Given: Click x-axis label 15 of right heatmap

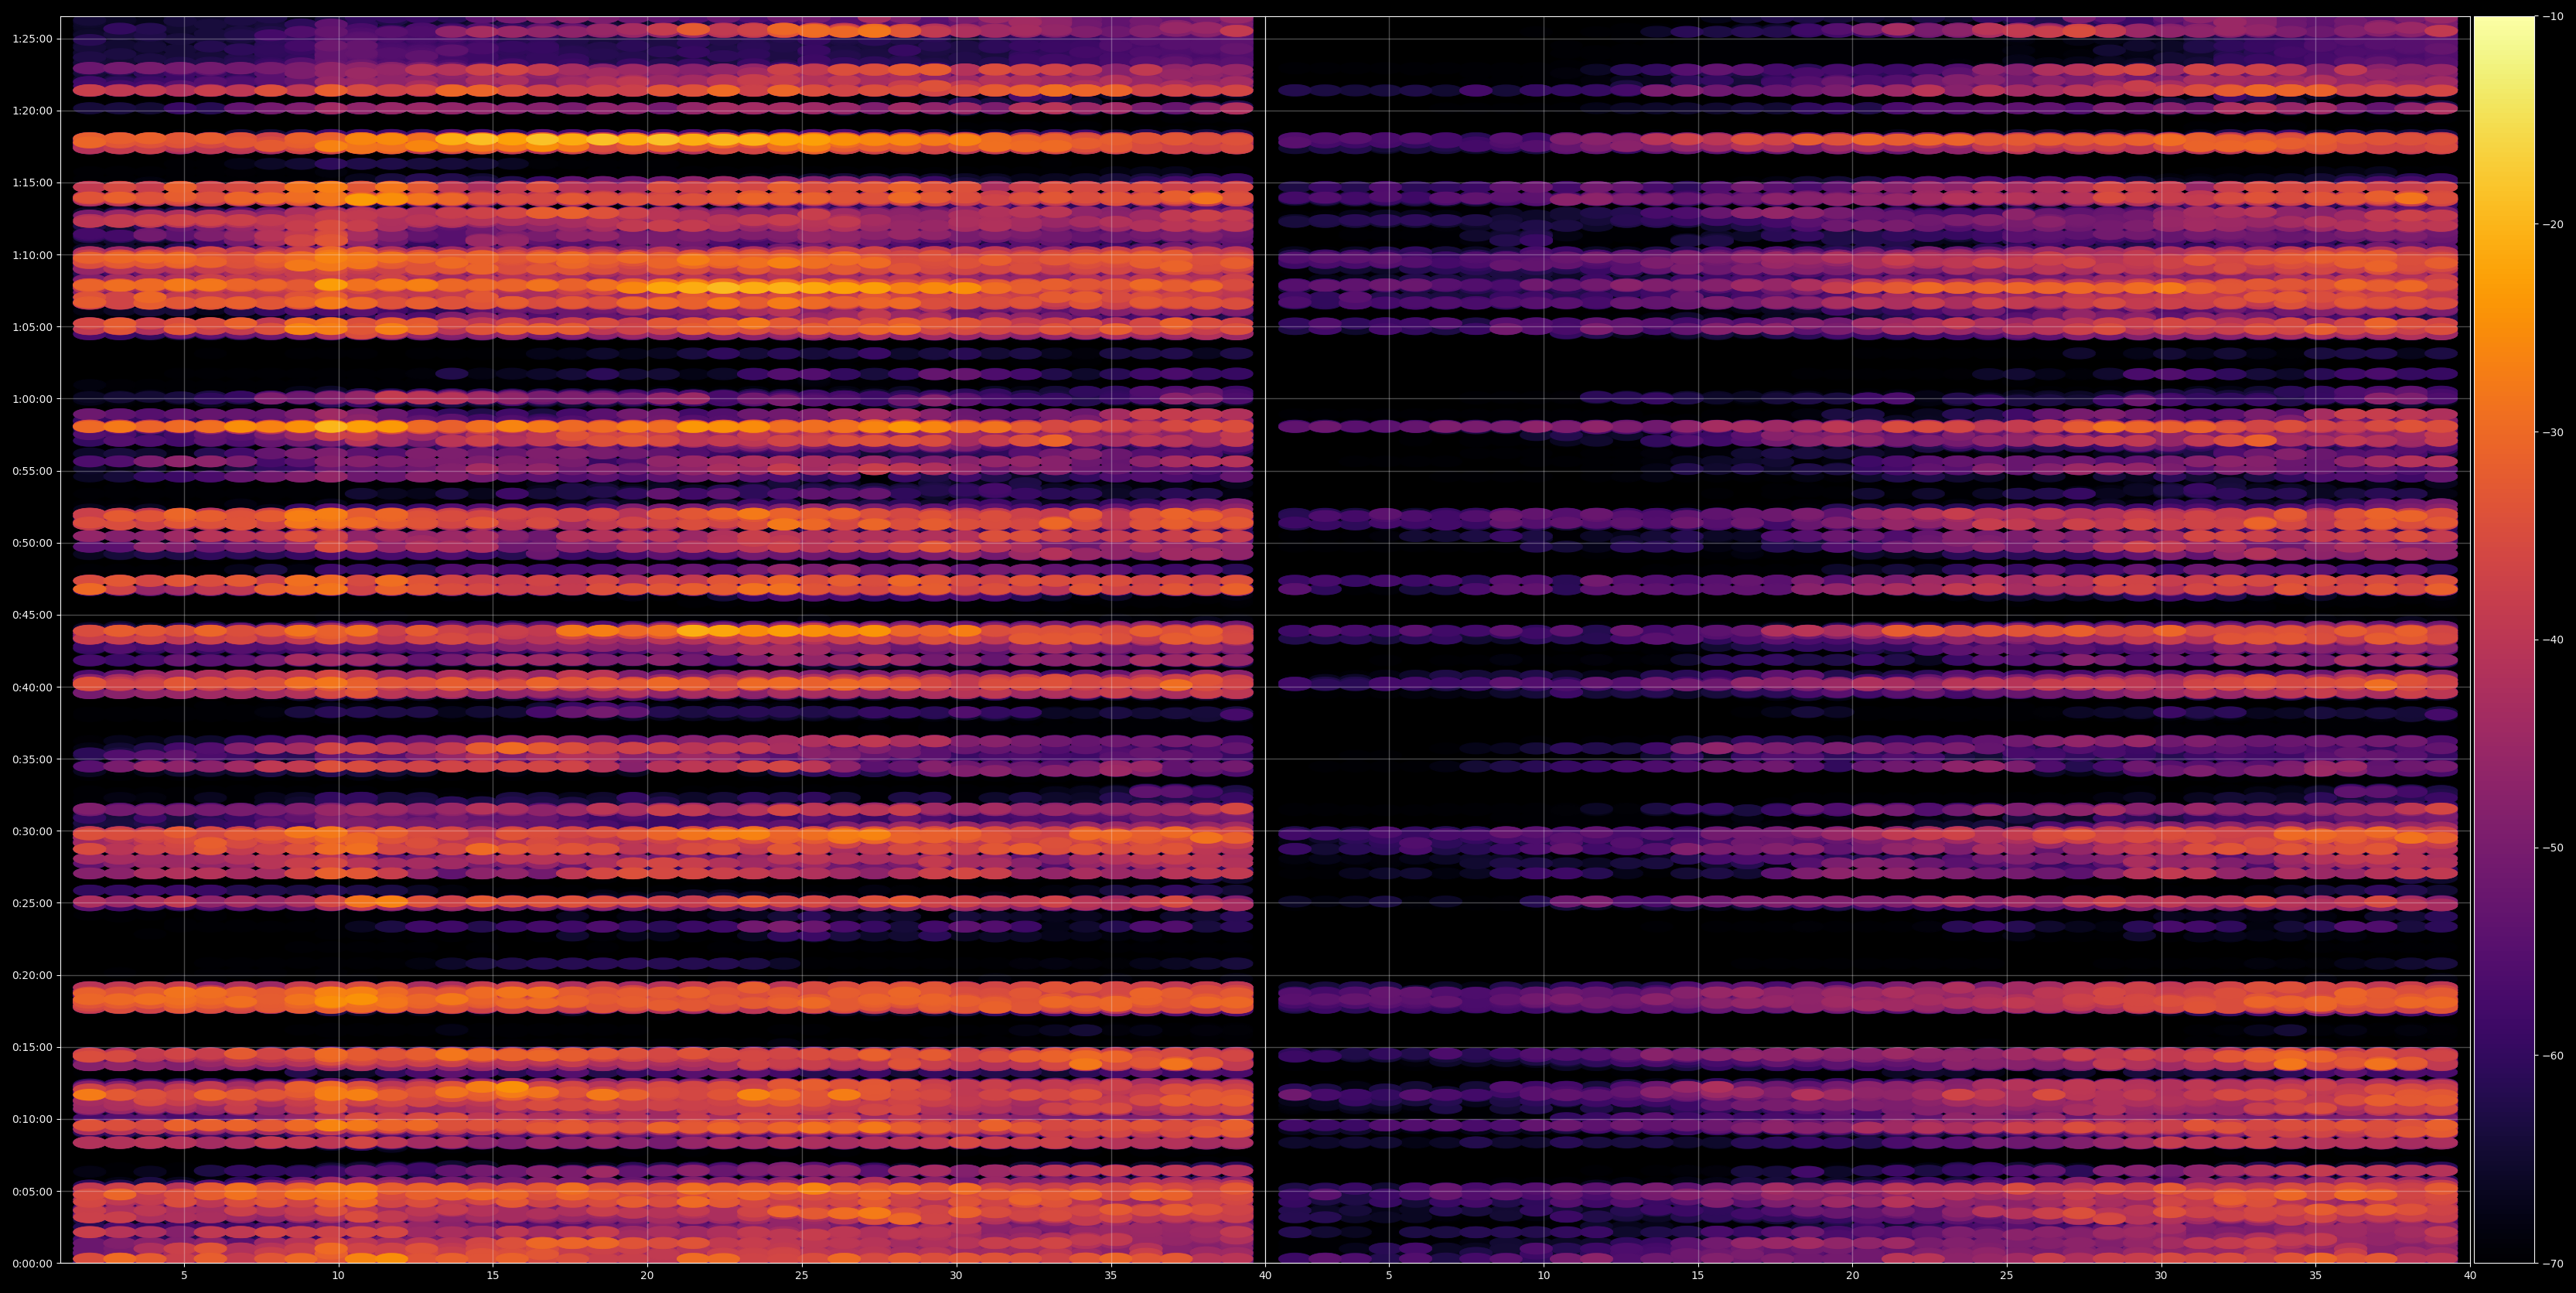Looking at the screenshot, I should tap(1698, 1275).
